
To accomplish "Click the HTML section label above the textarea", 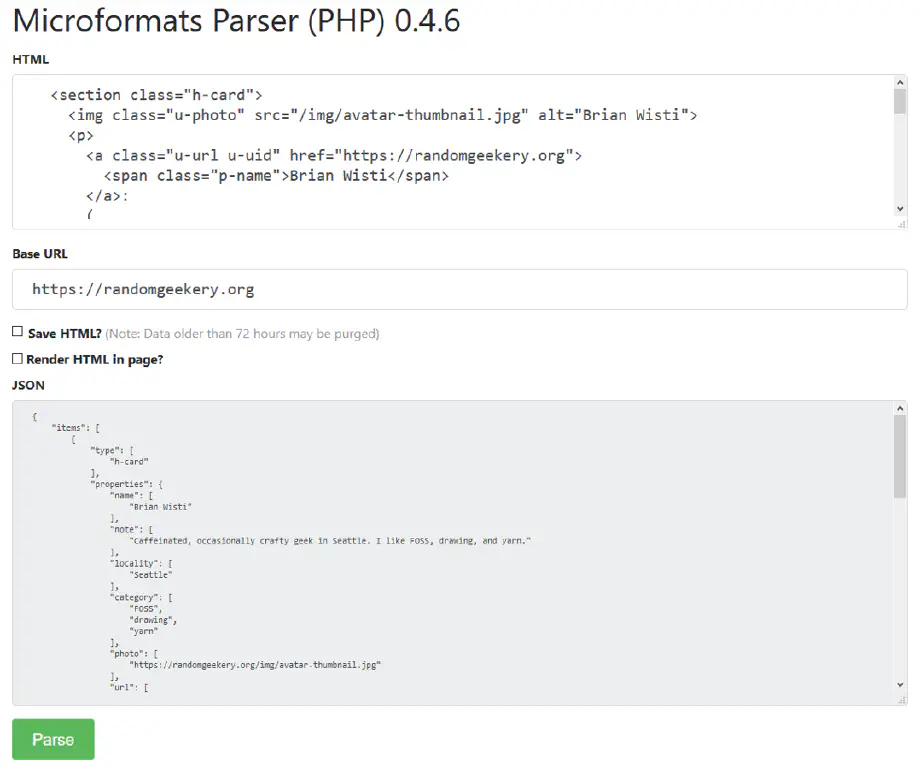I will pyautogui.click(x=28, y=59).
